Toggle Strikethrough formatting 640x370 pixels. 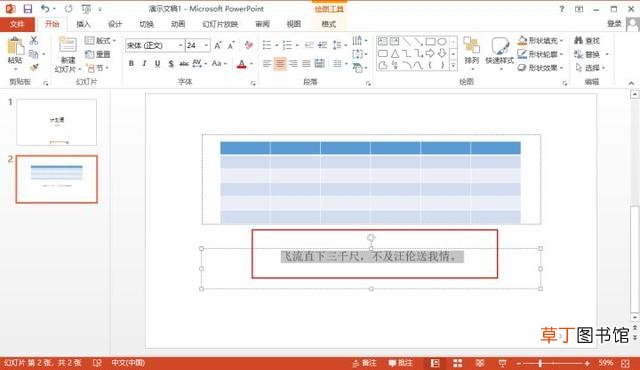184,64
